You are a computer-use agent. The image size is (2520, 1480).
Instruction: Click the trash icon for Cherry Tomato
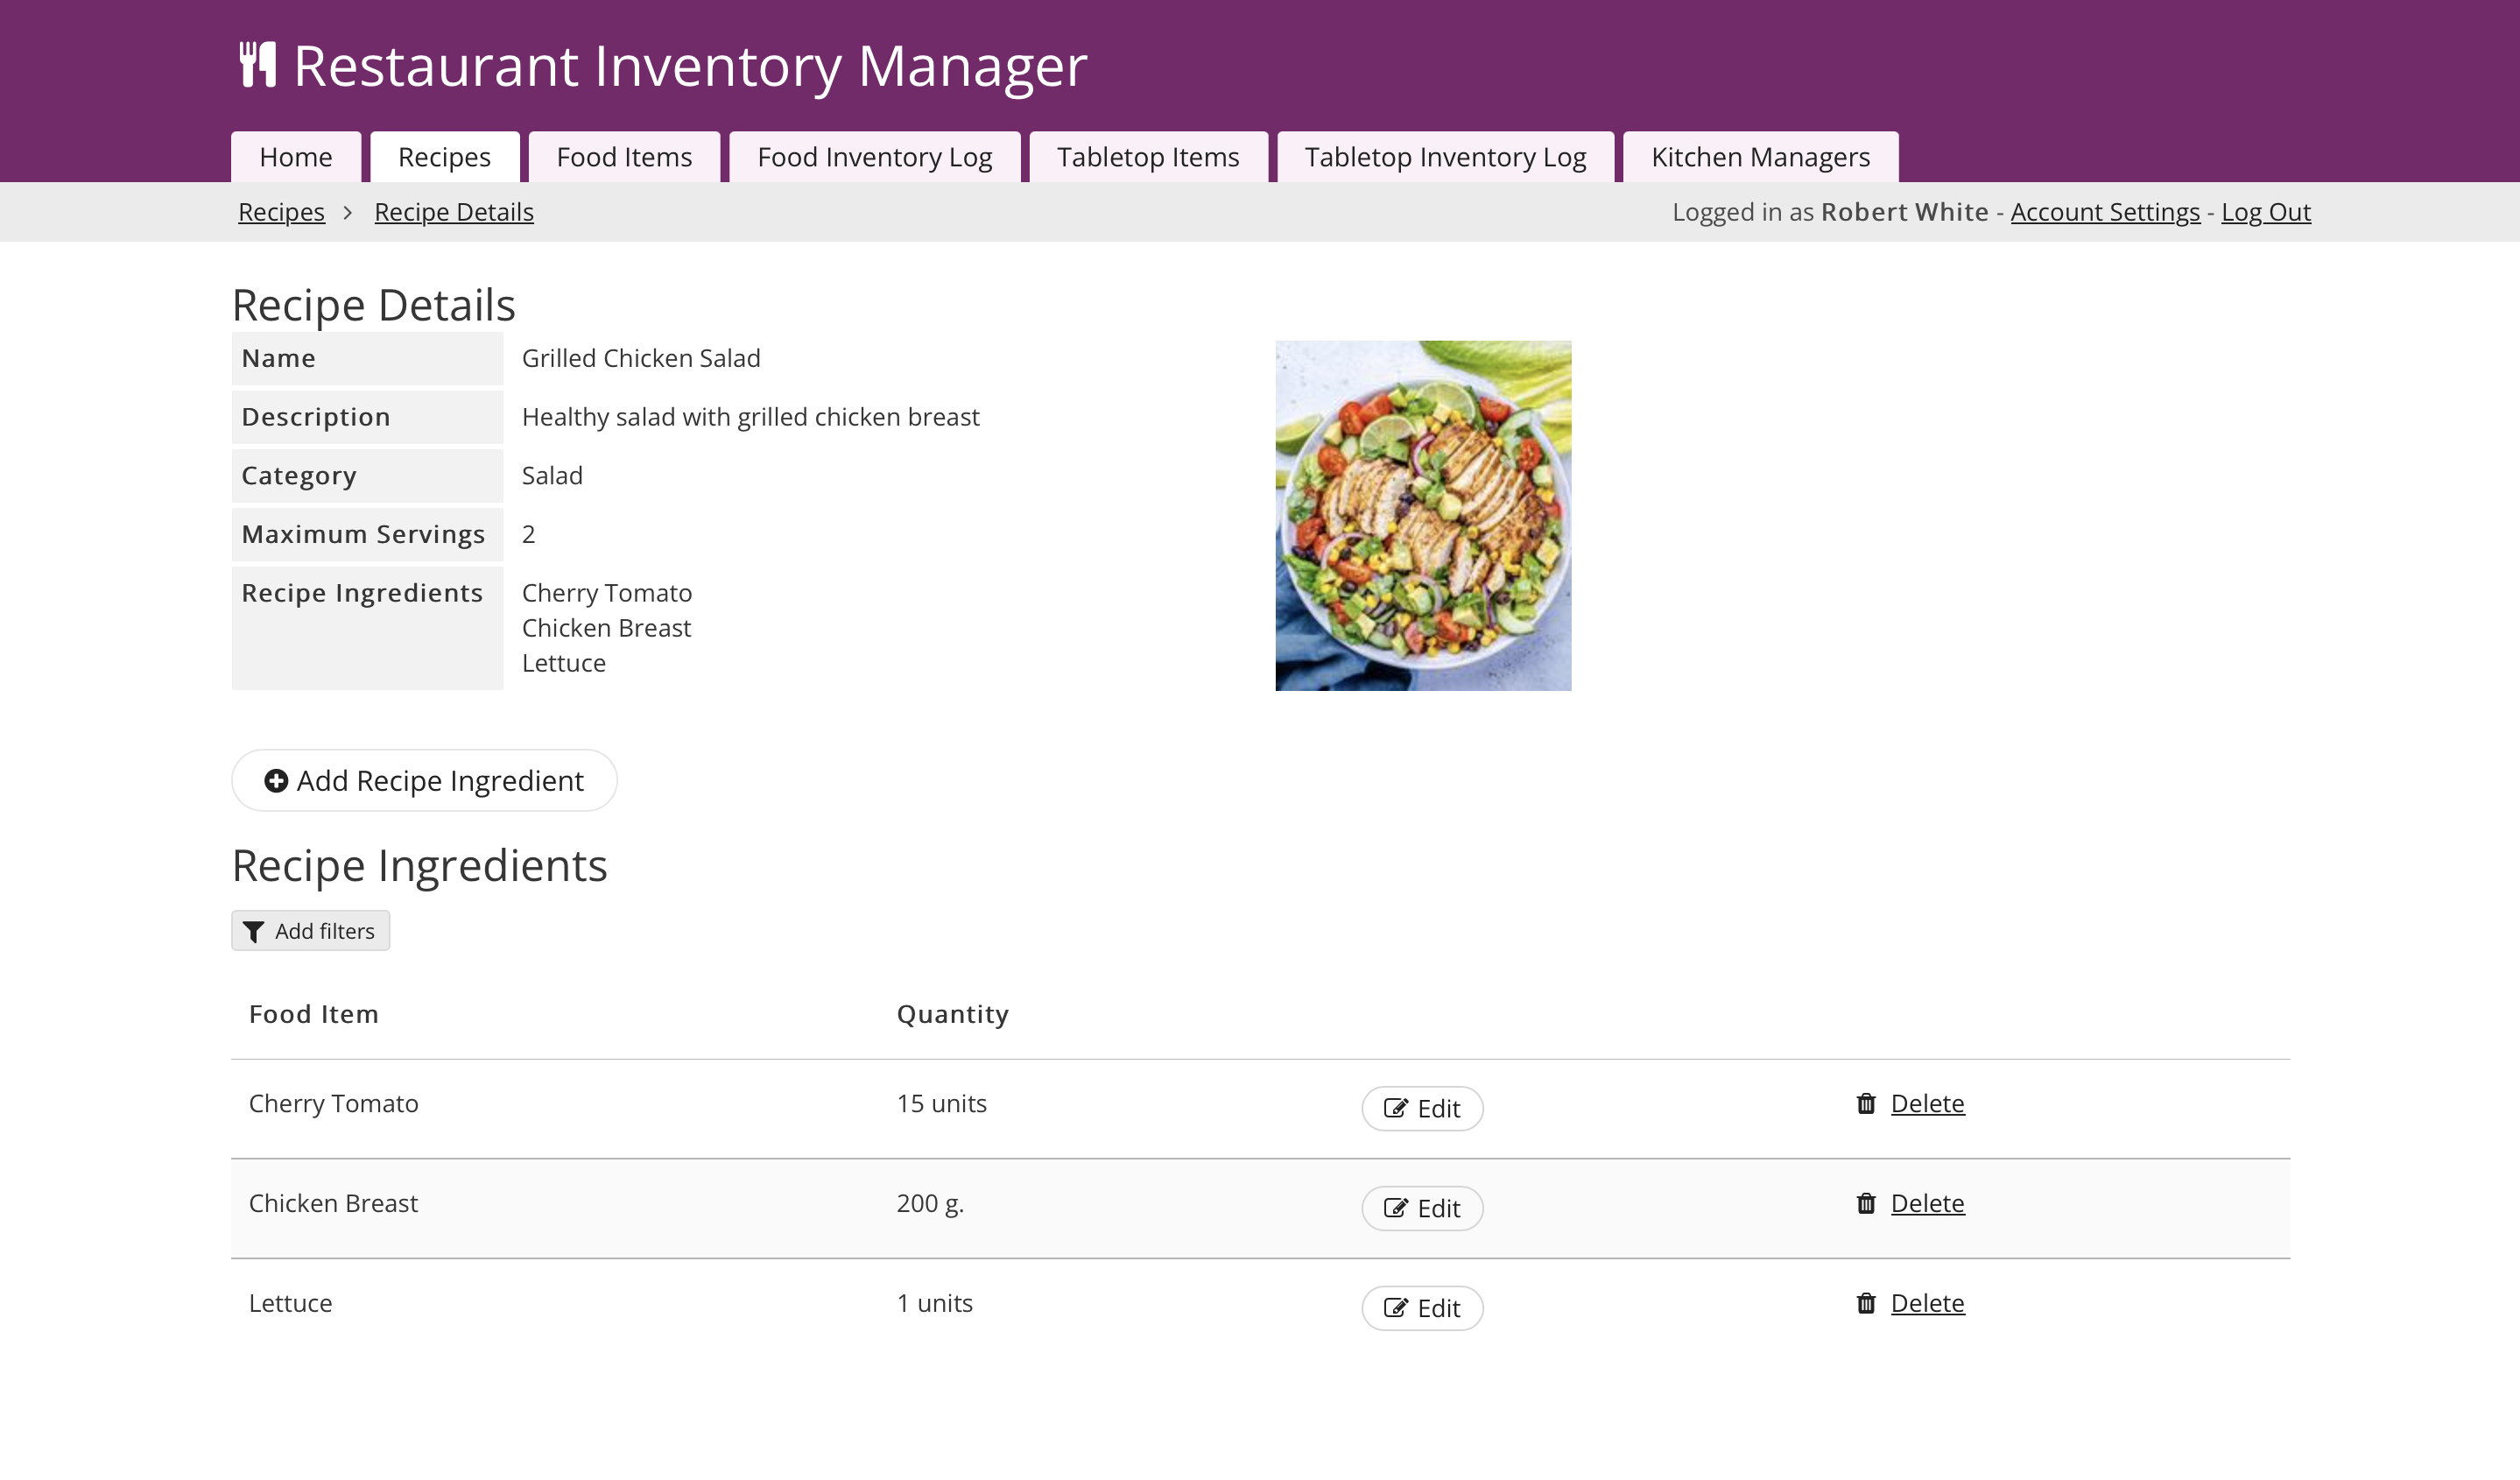(1866, 1104)
